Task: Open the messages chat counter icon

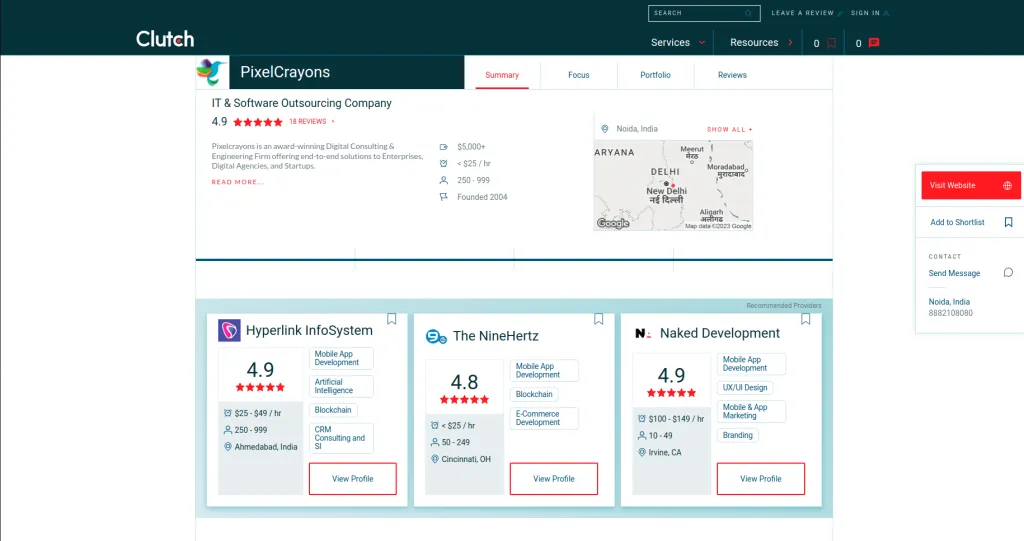Action: pos(874,43)
